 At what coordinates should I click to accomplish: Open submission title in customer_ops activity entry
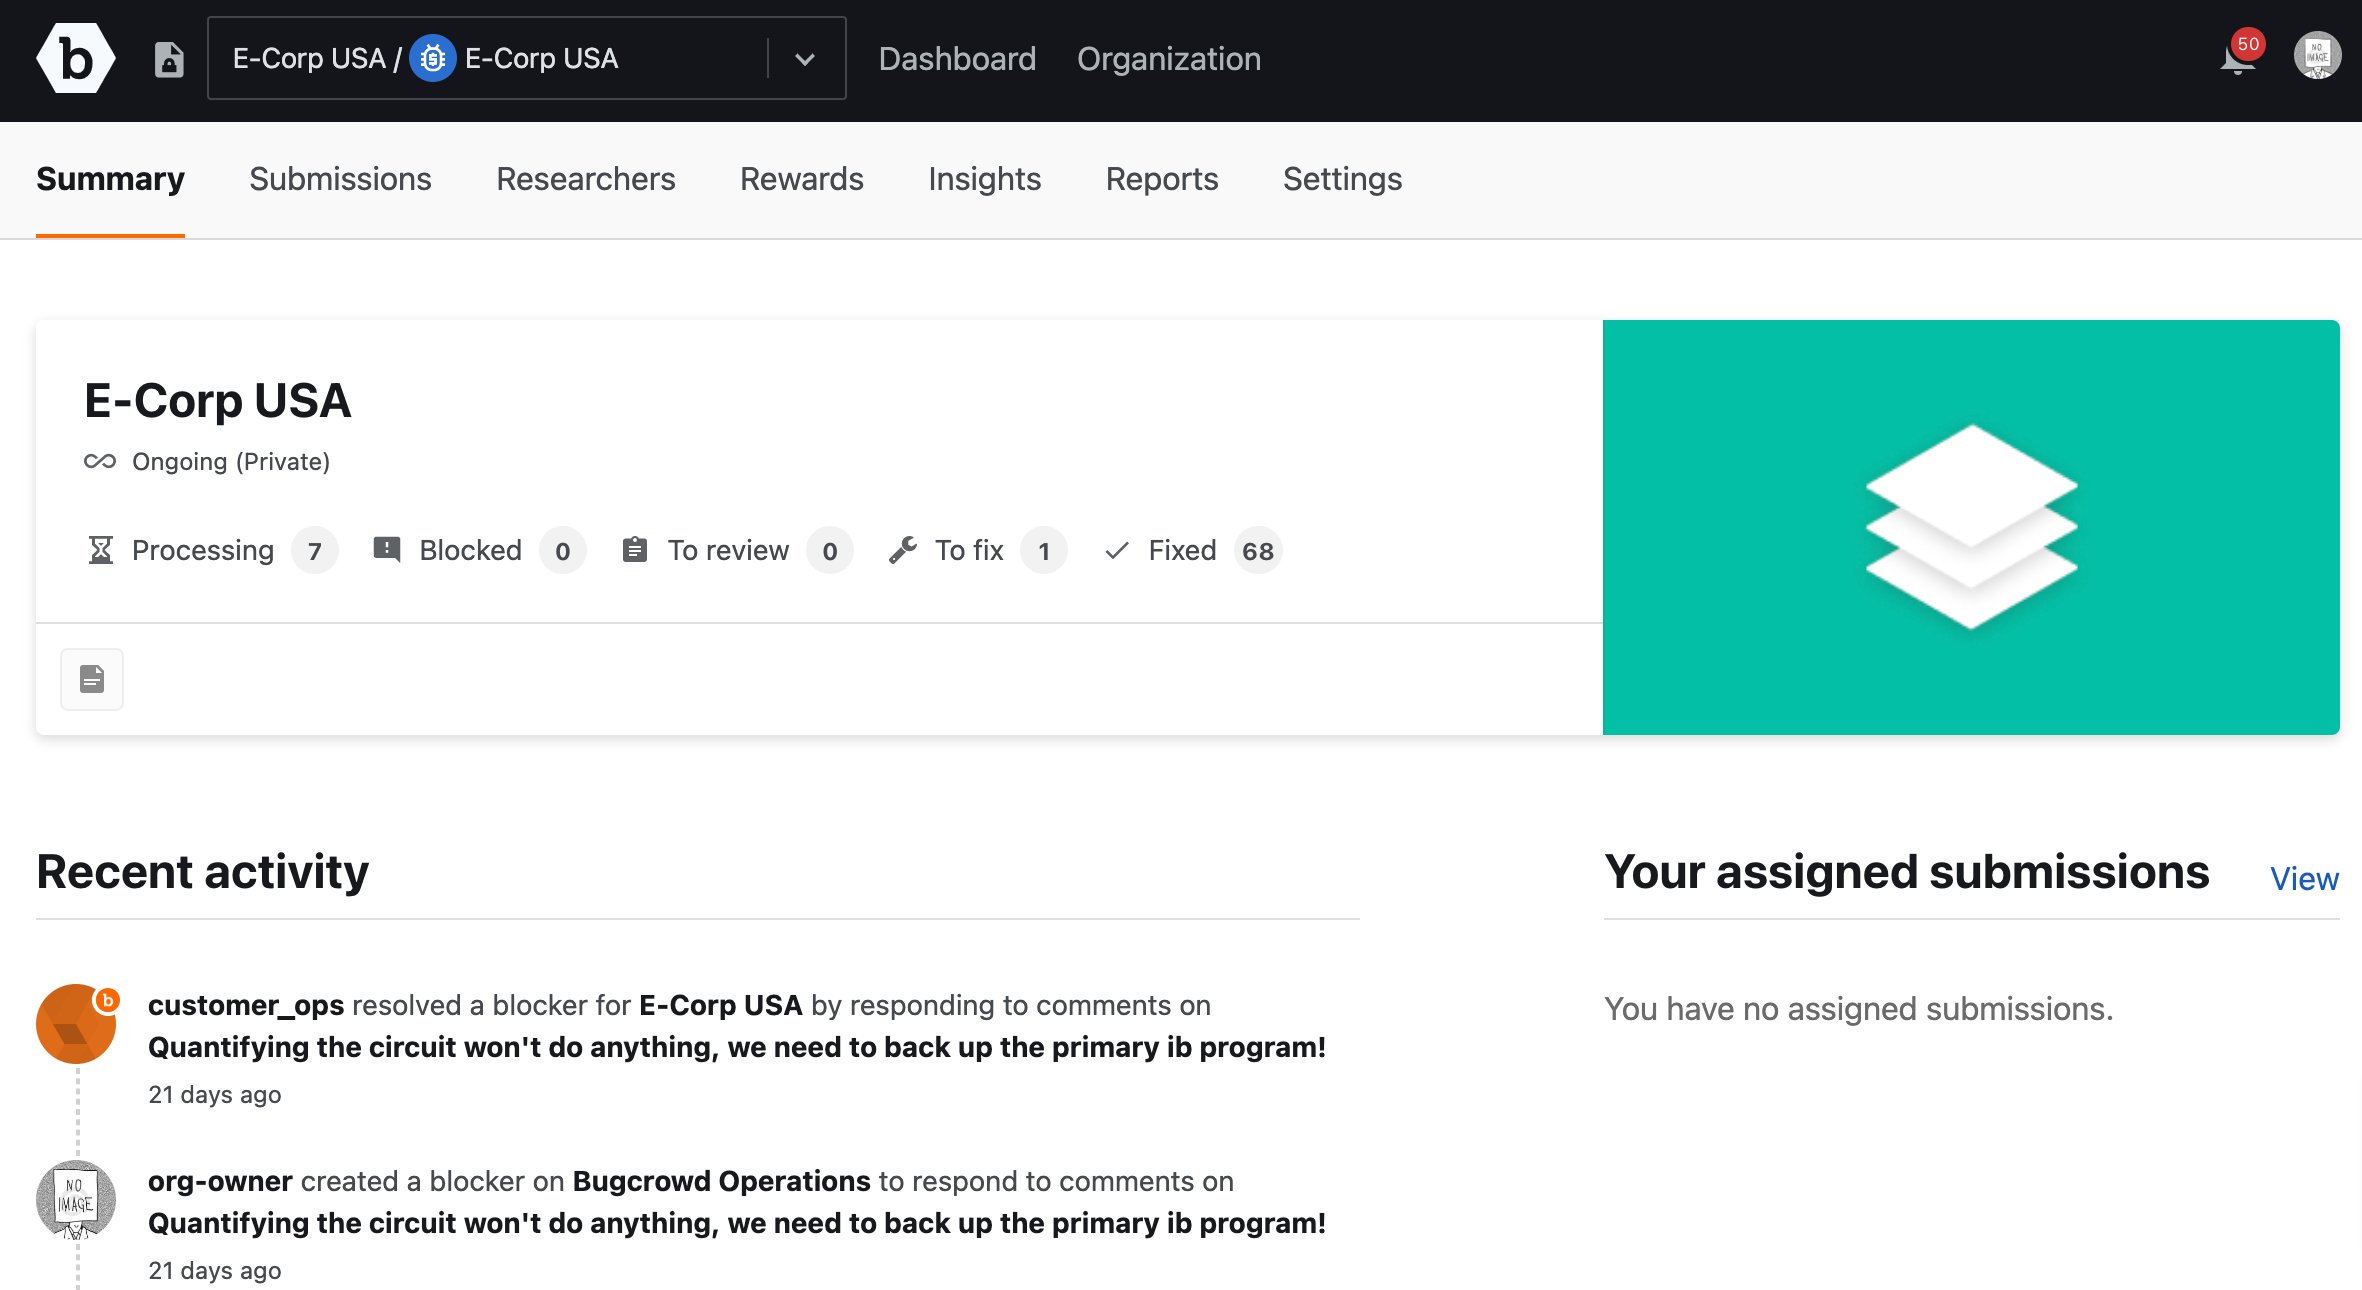tap(737, 1047)
